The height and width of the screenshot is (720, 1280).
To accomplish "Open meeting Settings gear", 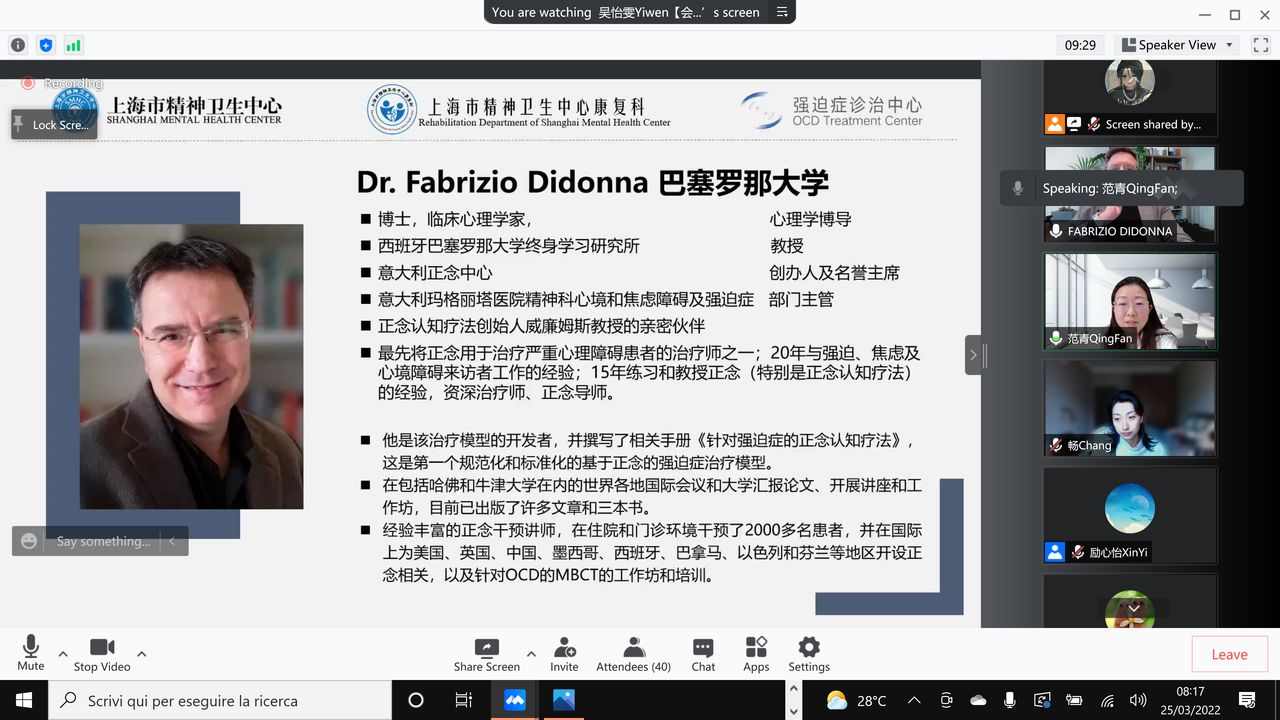I will click(809, 654).
